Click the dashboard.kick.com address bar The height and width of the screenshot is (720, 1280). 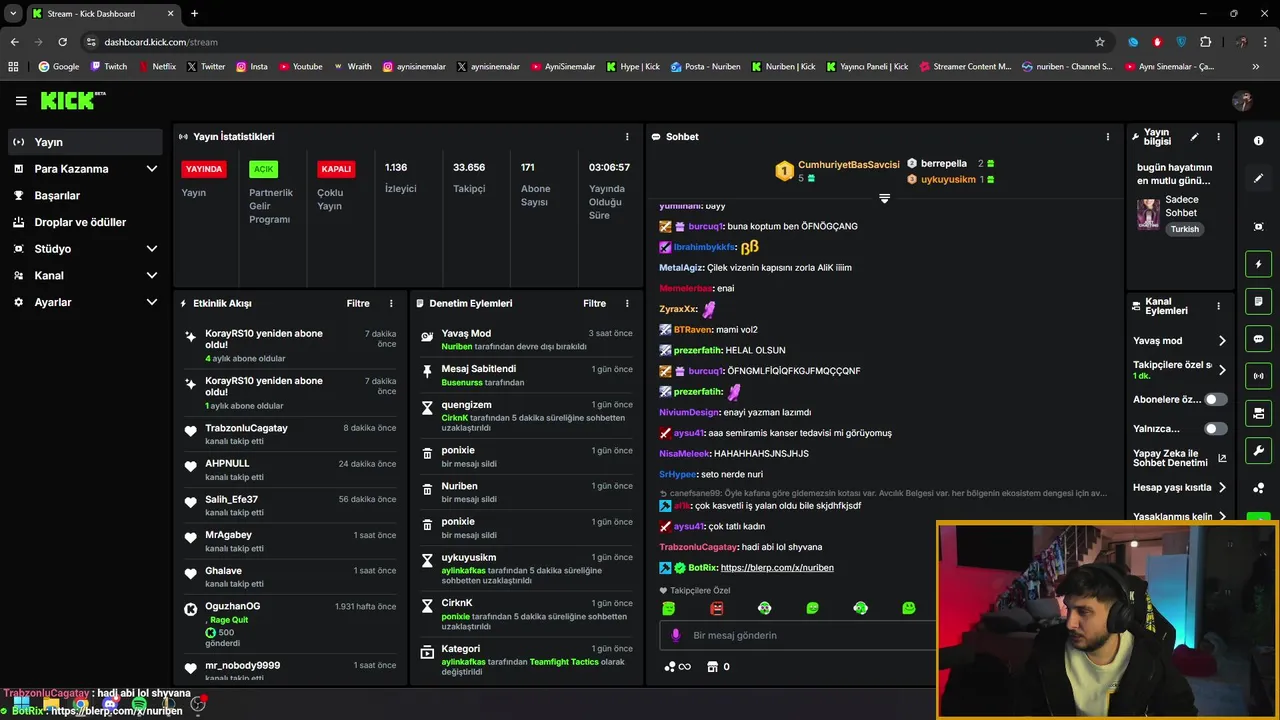[590, 42]
